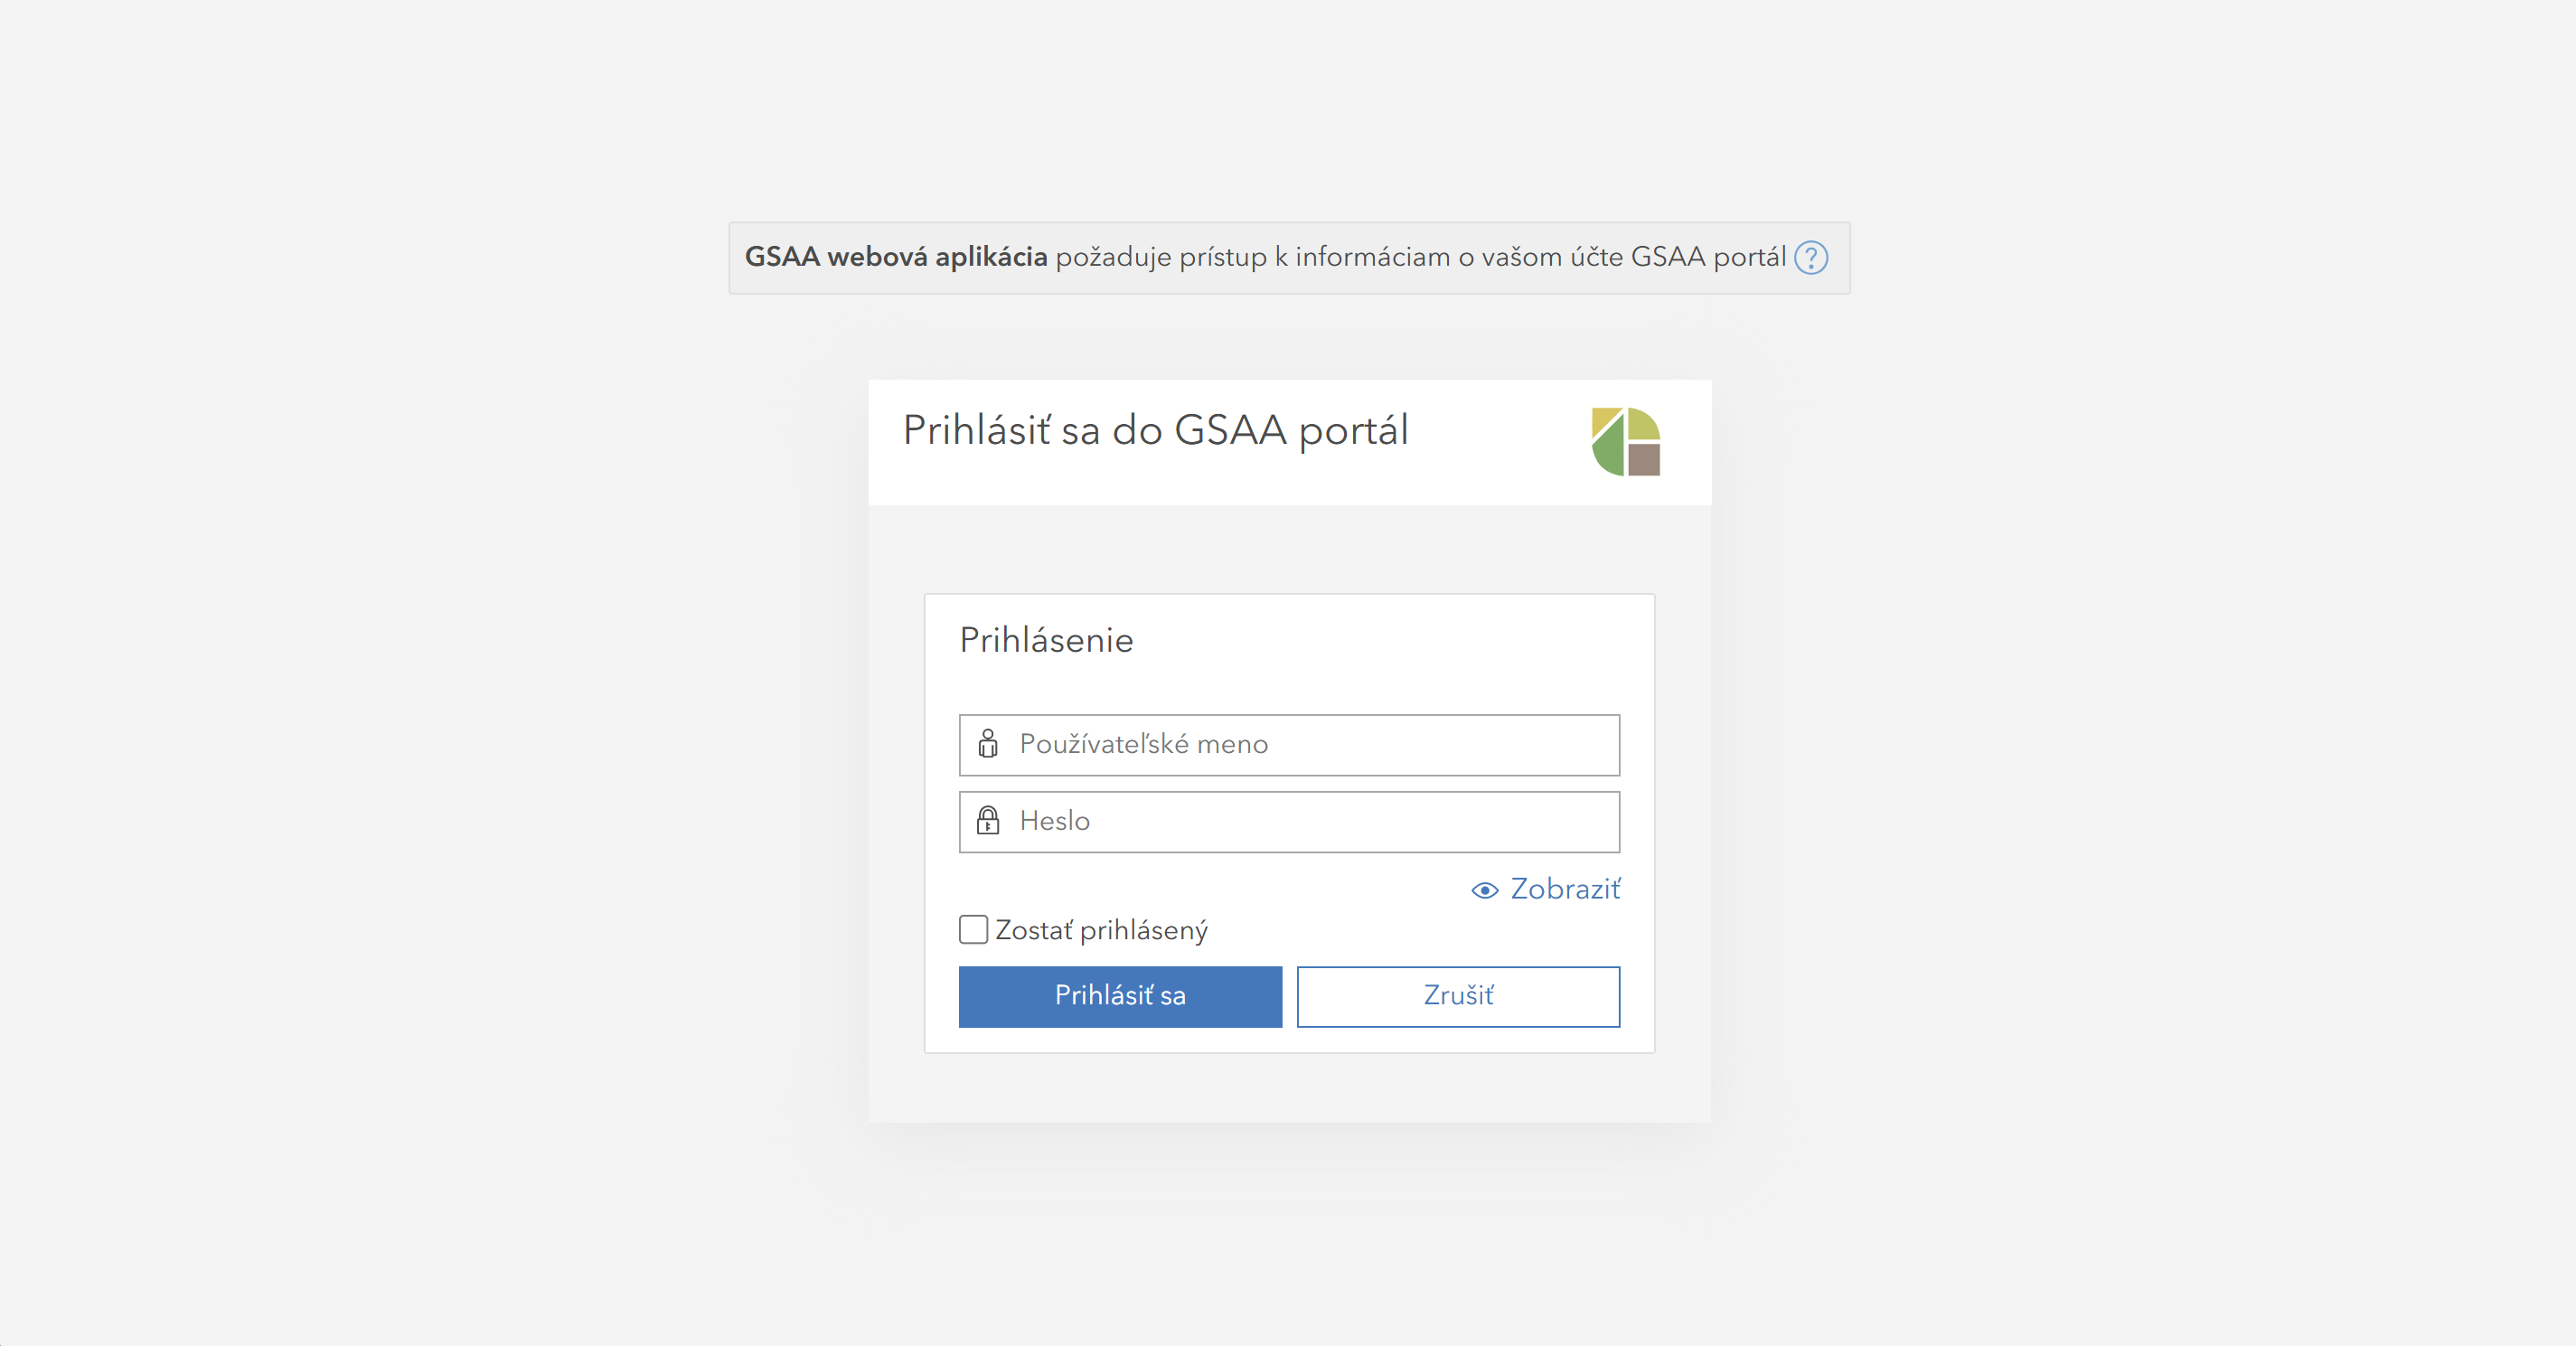Click the brown square in the logo
Viewport: 2576px width, 1346px height.
pyautogui.click(x=1644, y=460)
